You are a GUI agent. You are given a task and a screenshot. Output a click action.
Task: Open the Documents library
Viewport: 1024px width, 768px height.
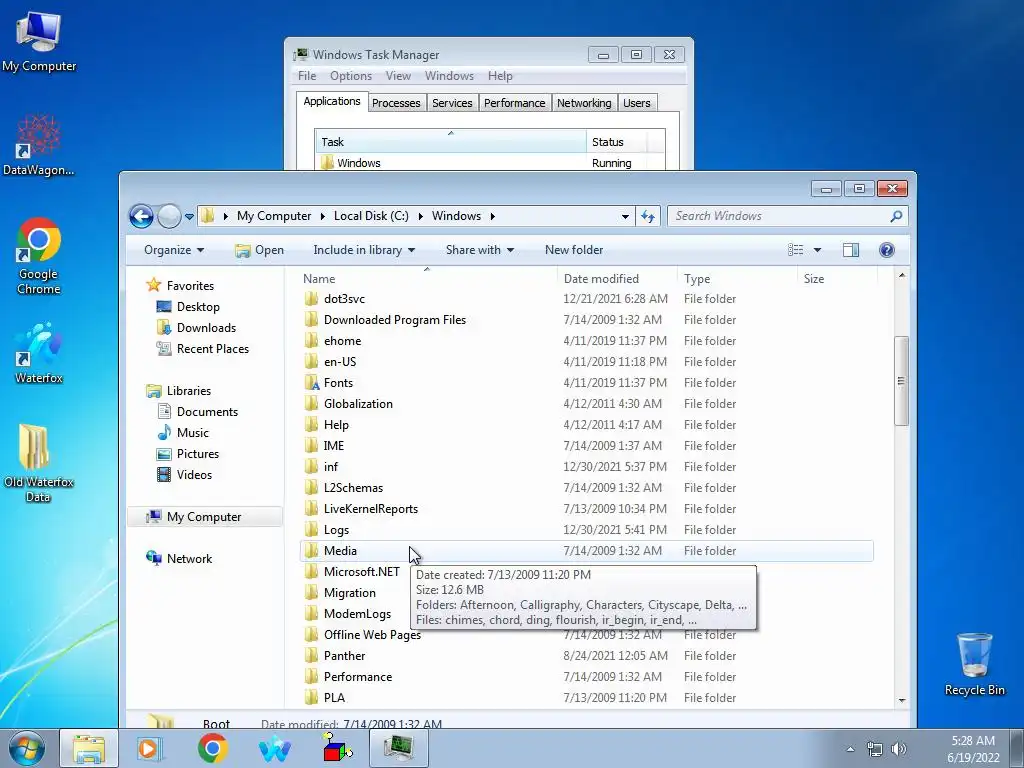pyautogui.click(x=207, y=412)
